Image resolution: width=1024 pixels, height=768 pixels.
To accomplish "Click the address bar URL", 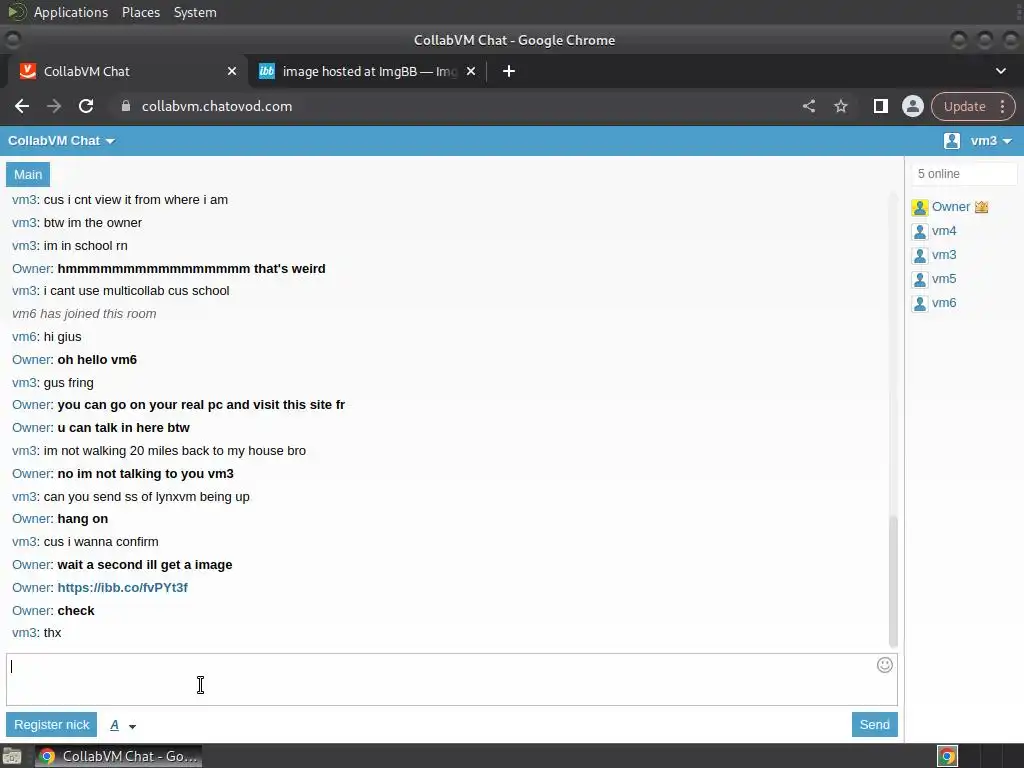I will point(217,106).
